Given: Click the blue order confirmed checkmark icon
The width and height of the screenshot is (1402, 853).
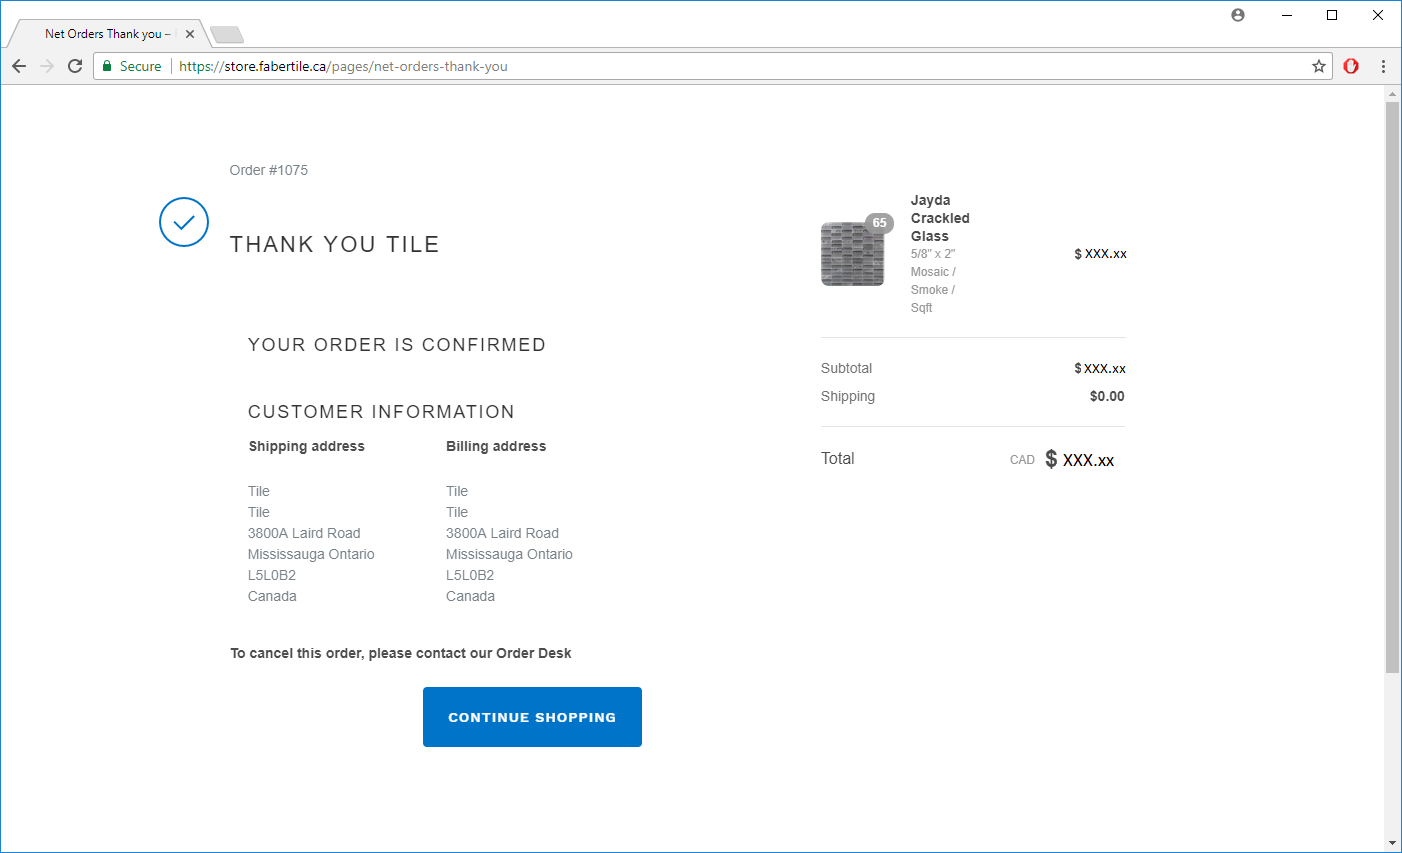Looking at the screenshot, I should tap(184, 222).
